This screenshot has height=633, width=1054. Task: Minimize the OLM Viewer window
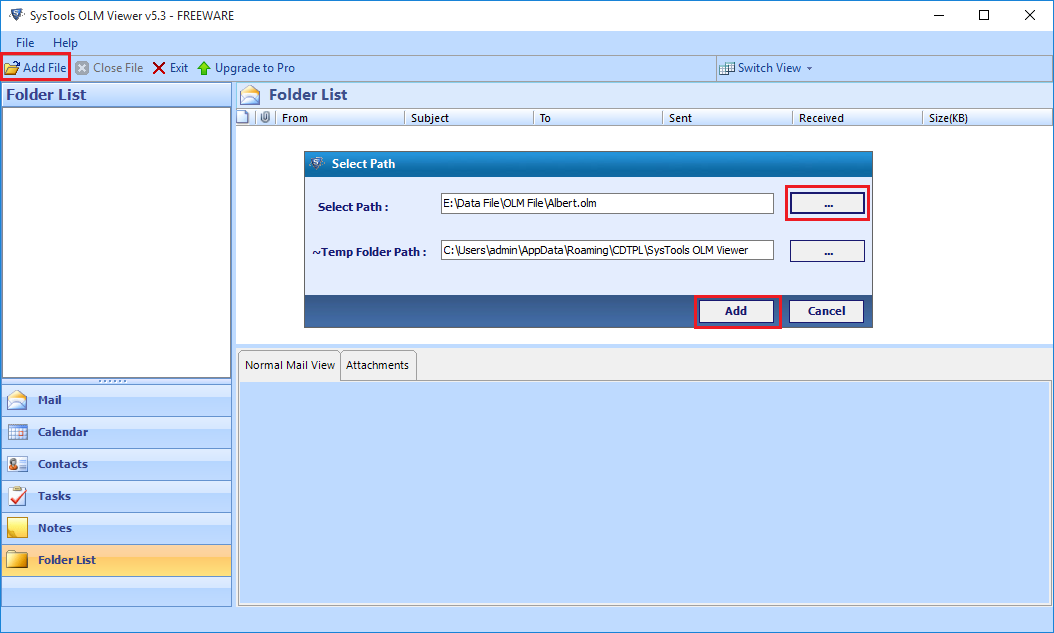(x=939, y=15)
